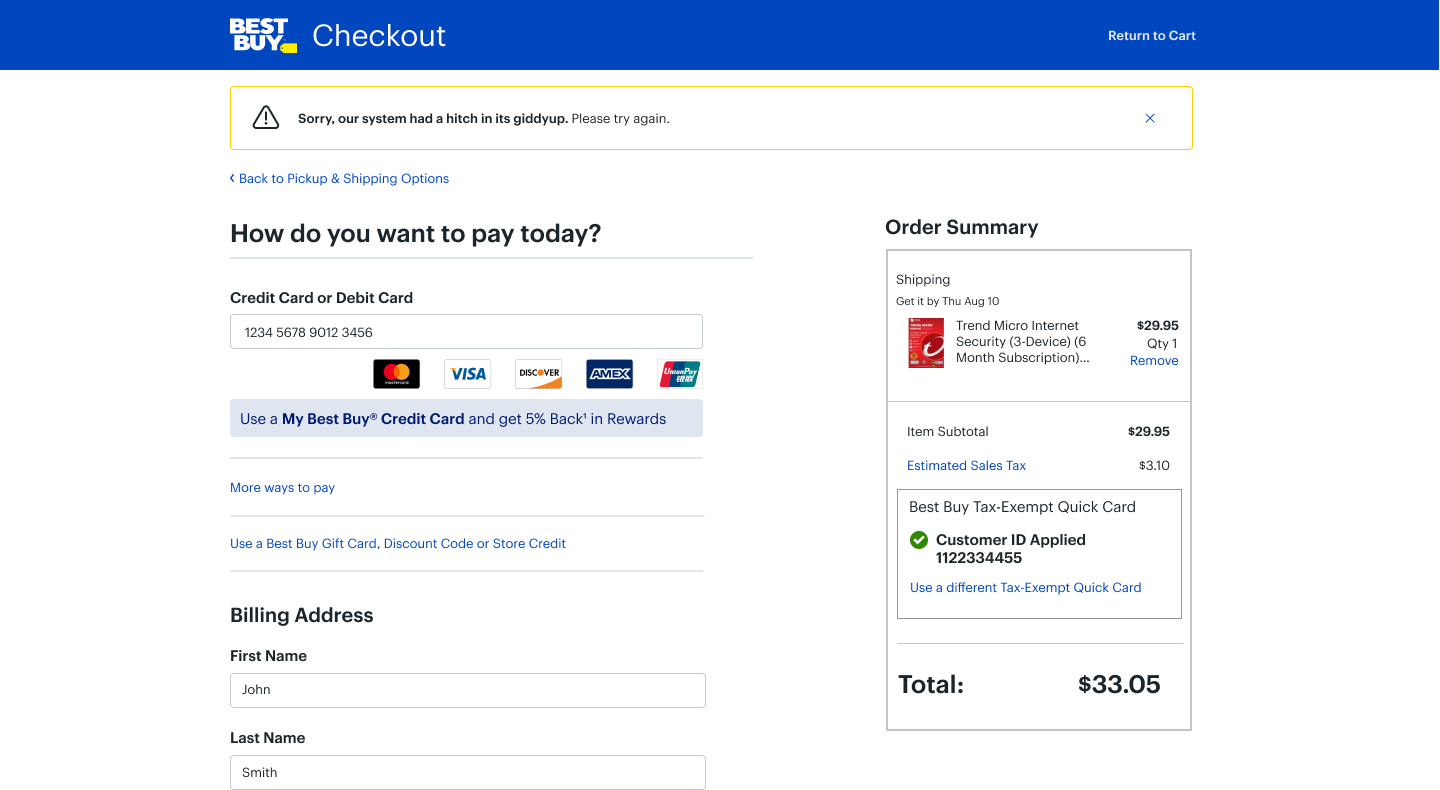Click the Discover card icon

(538, 374)
